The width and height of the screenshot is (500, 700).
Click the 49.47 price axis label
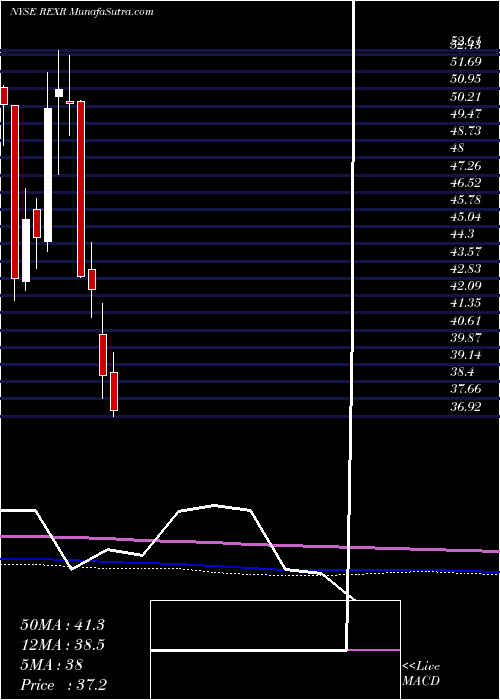click(x=465, y=114)
